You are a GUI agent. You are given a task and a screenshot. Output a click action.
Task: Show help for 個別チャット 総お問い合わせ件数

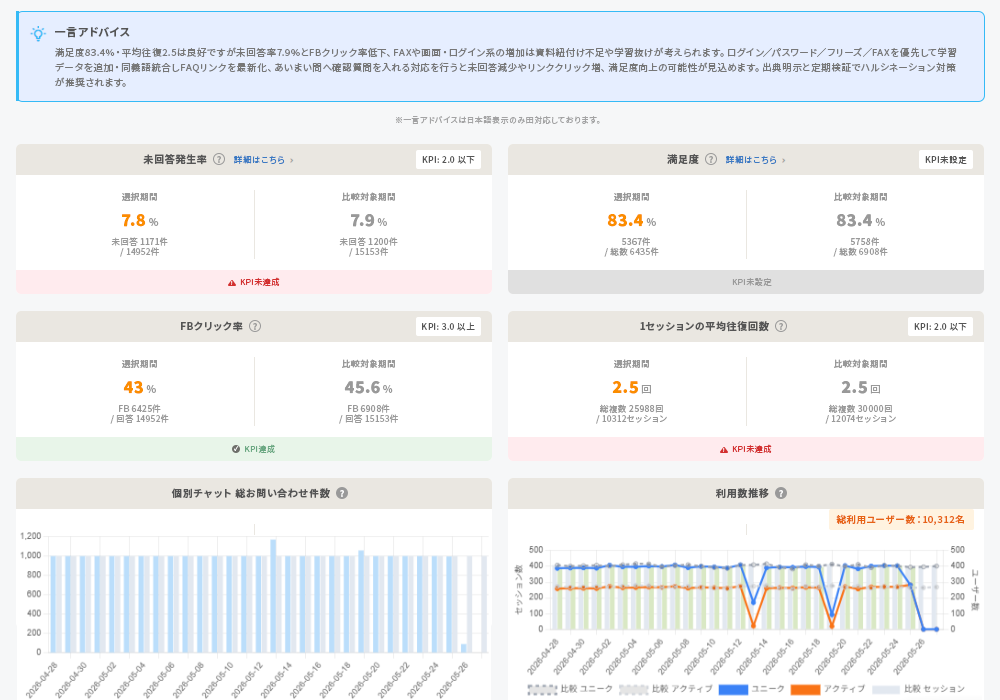pos(342,493)
